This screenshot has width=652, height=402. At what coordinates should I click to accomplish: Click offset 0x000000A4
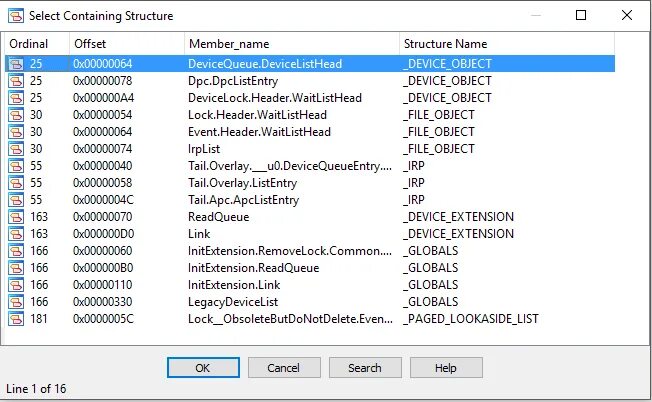[104, 98]
